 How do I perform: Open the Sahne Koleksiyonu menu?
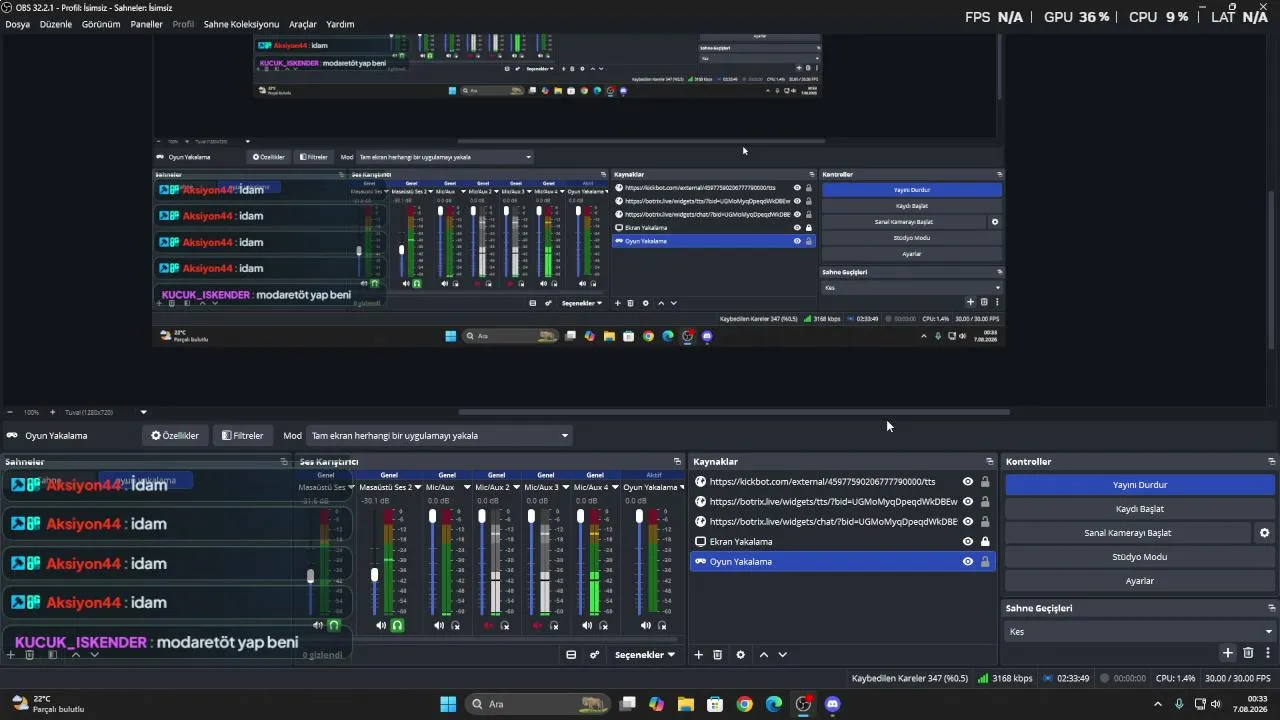(241, 24)
